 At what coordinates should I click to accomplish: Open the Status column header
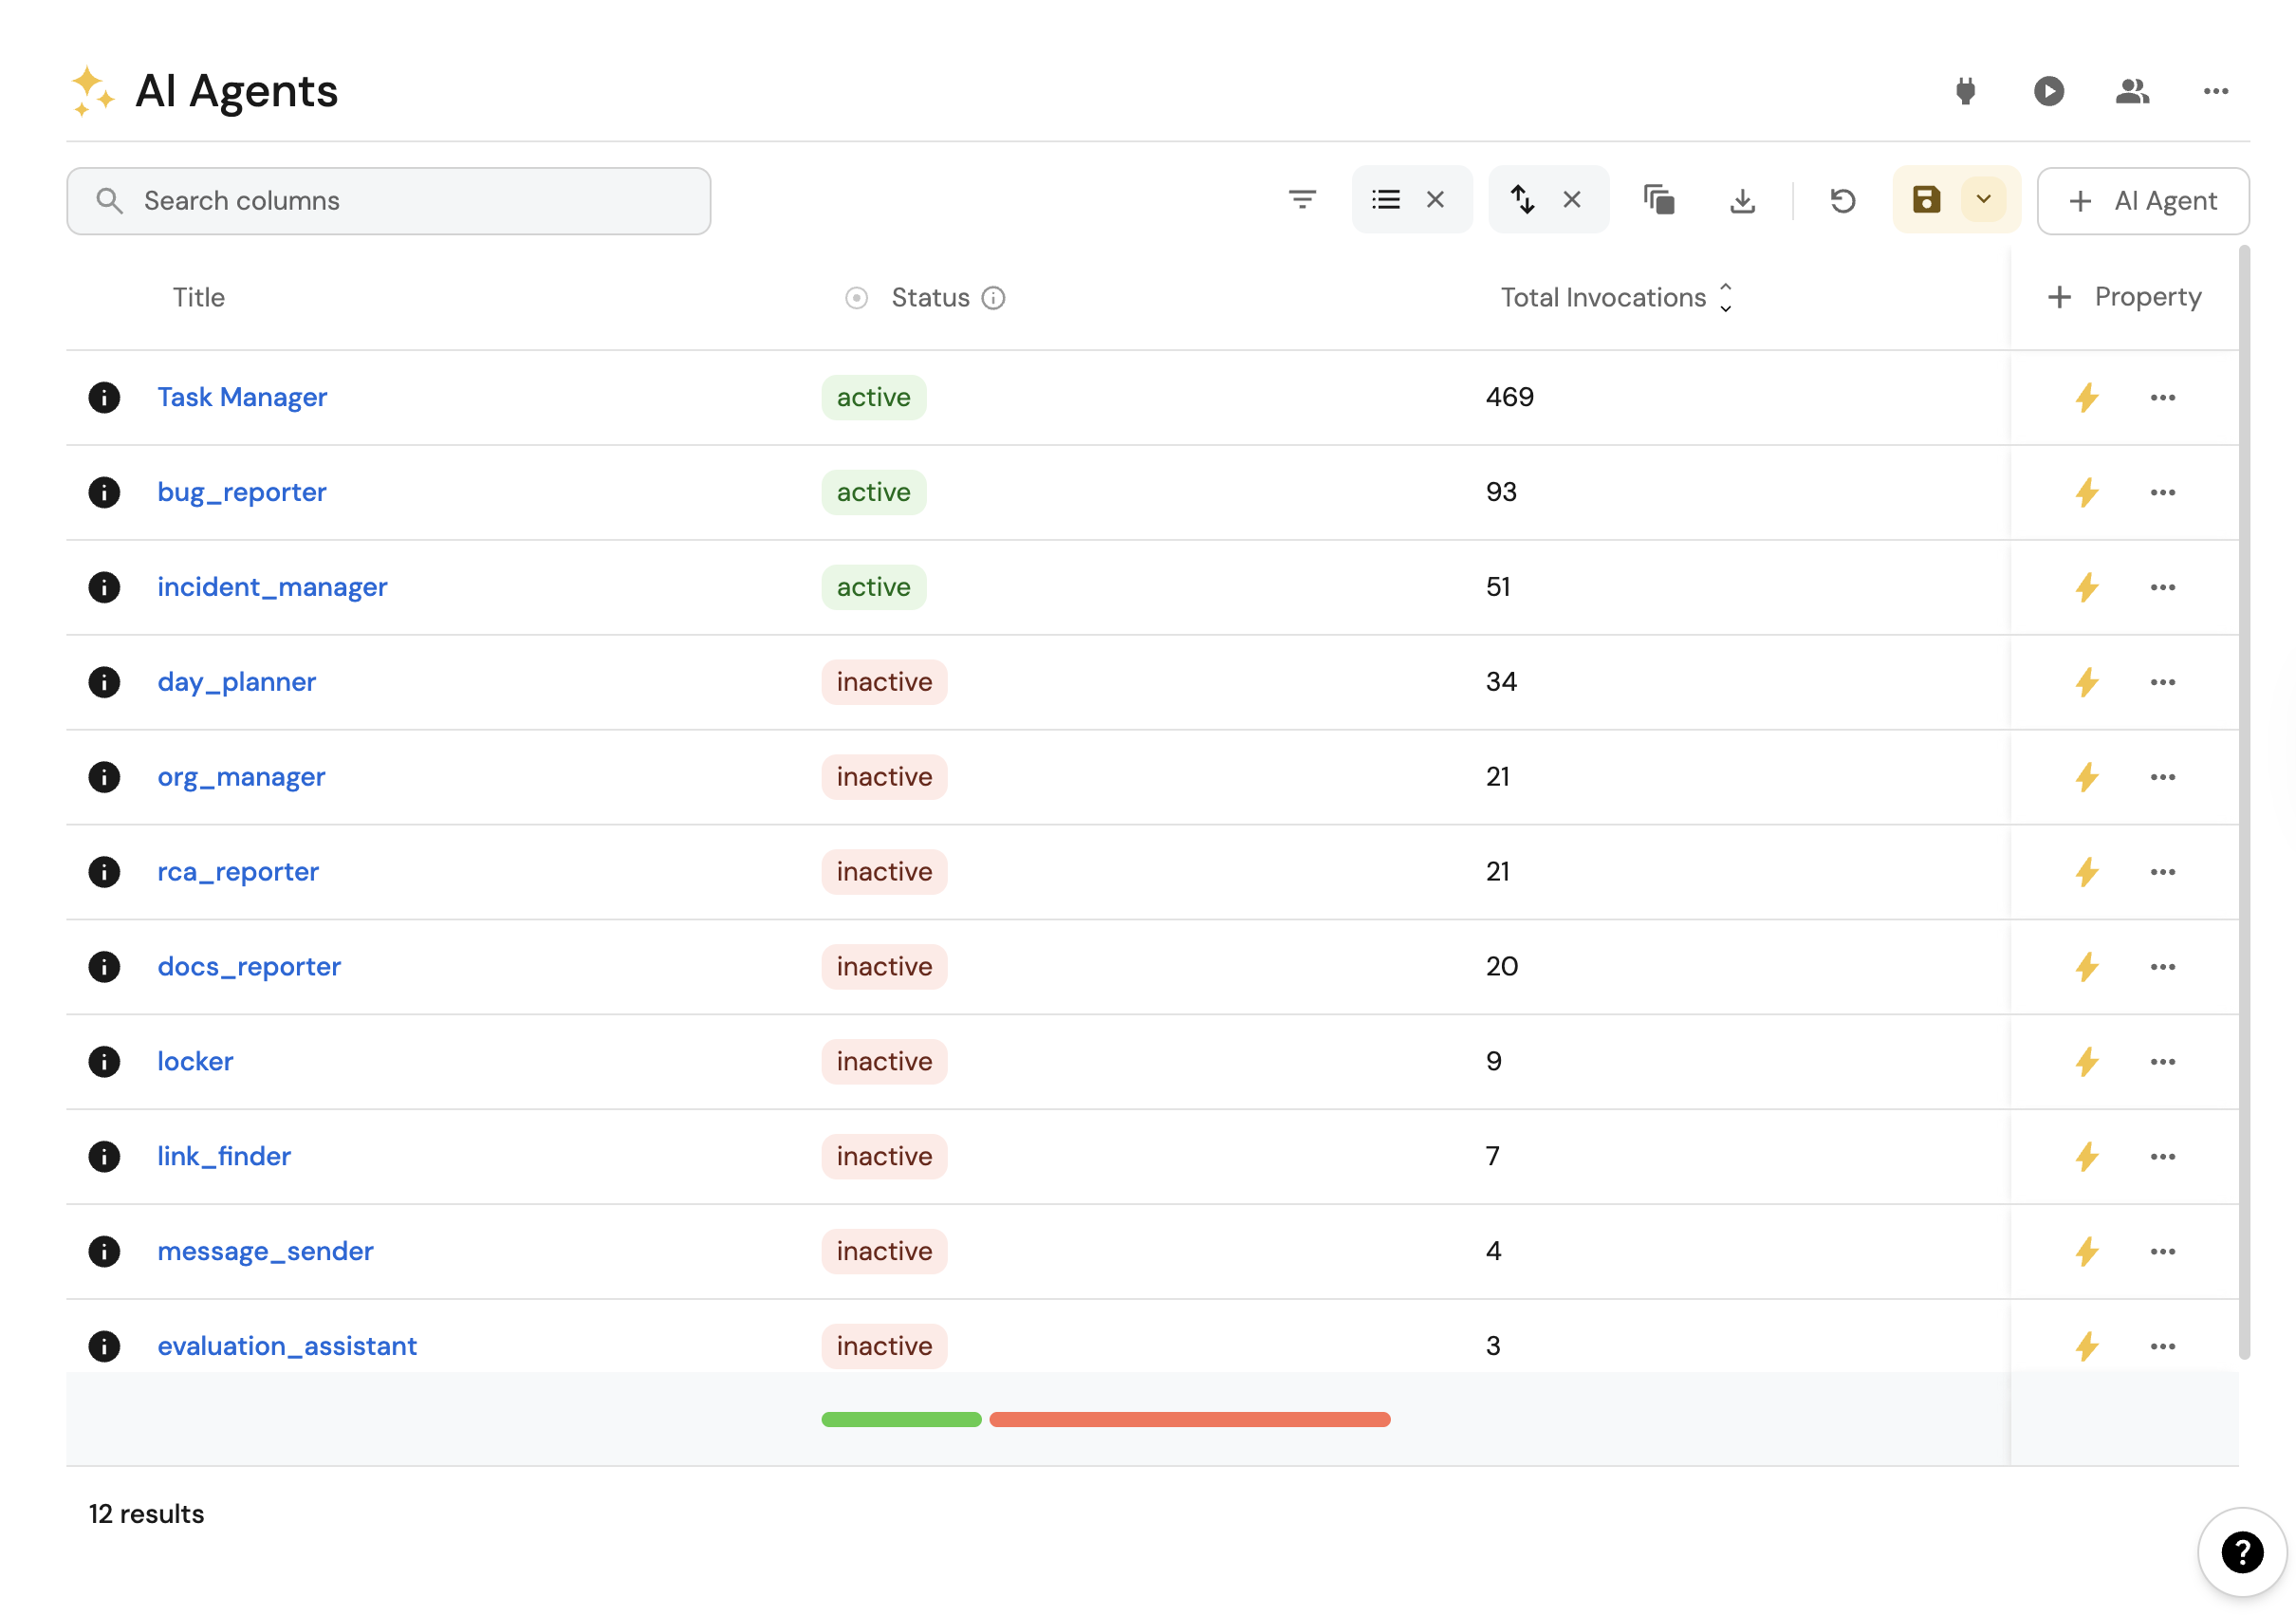(929, 297)
